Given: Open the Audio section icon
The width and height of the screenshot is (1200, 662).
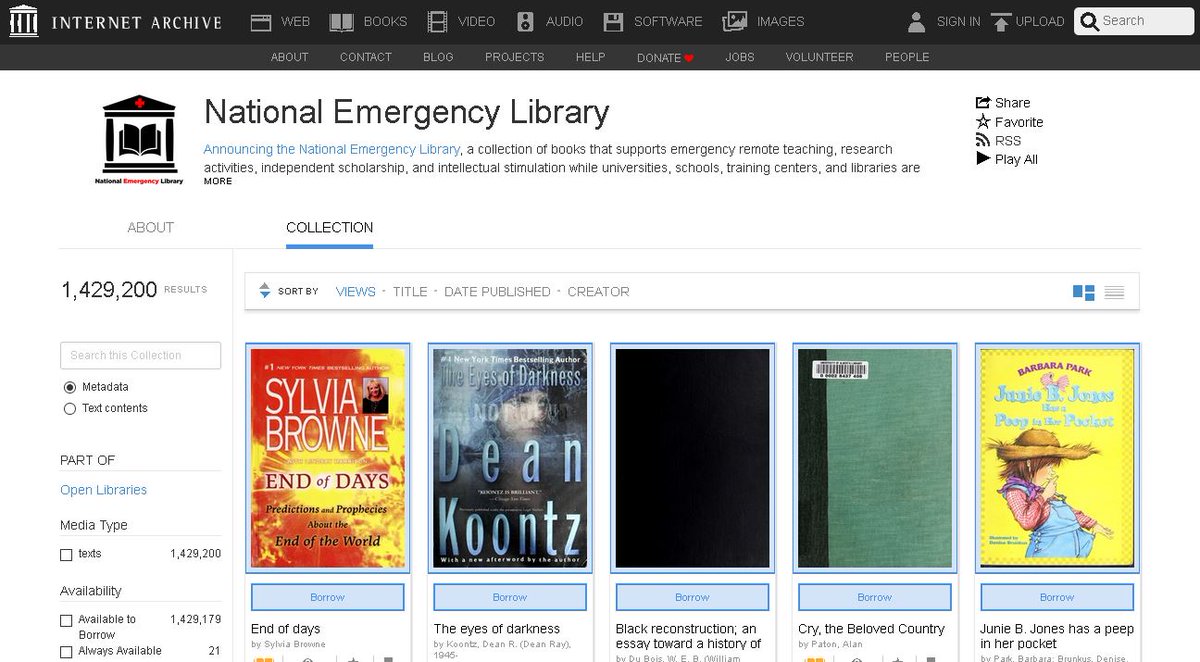Looking at the screenshot, I should pyautogui.click(x=527, y=21).
